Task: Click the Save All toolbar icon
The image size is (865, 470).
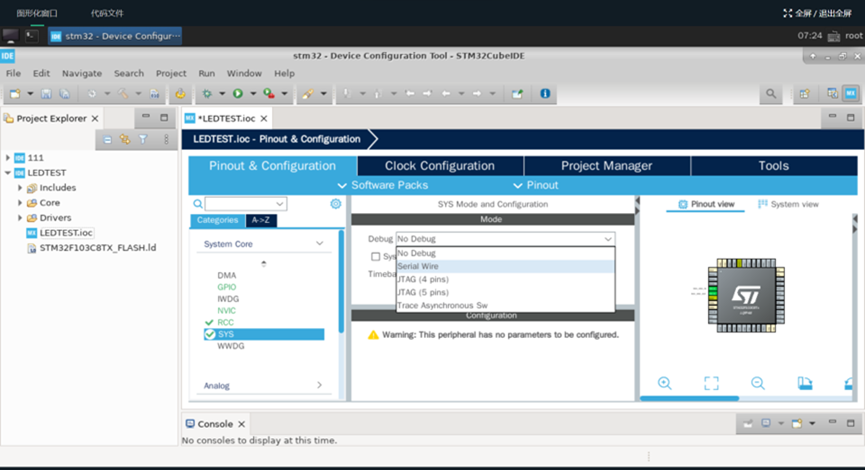Action: pos(65,94)
